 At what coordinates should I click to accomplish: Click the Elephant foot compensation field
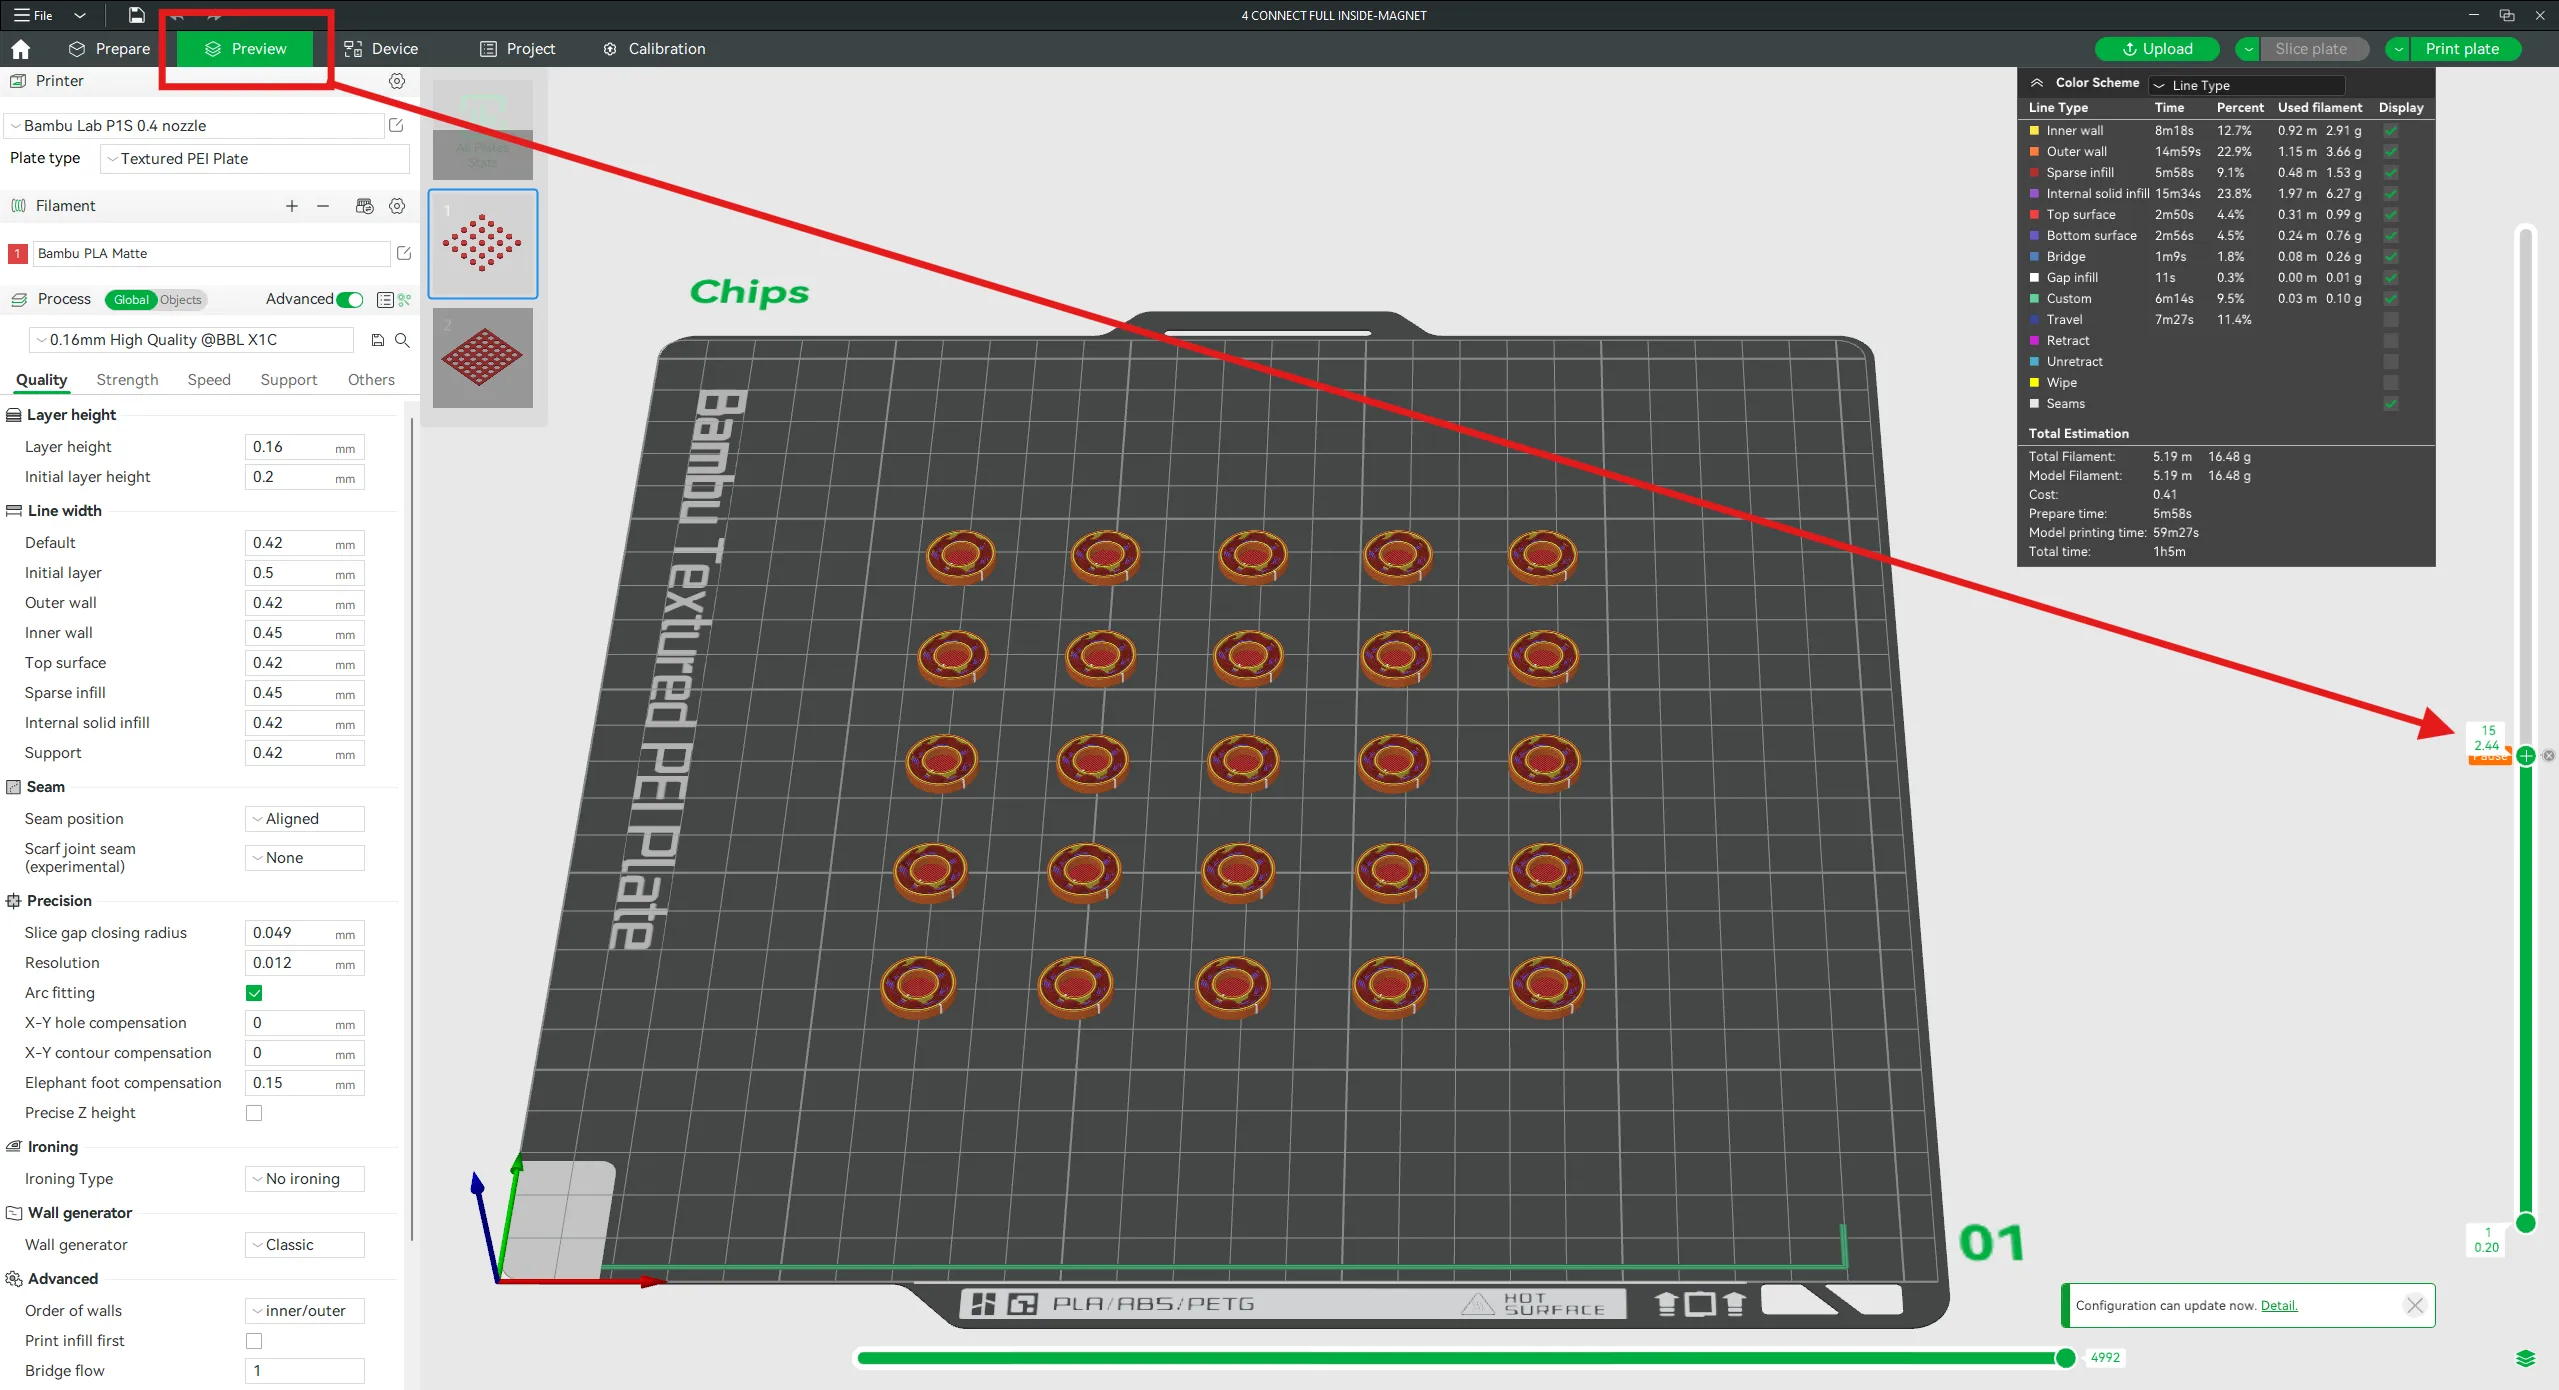[305, 1083]
